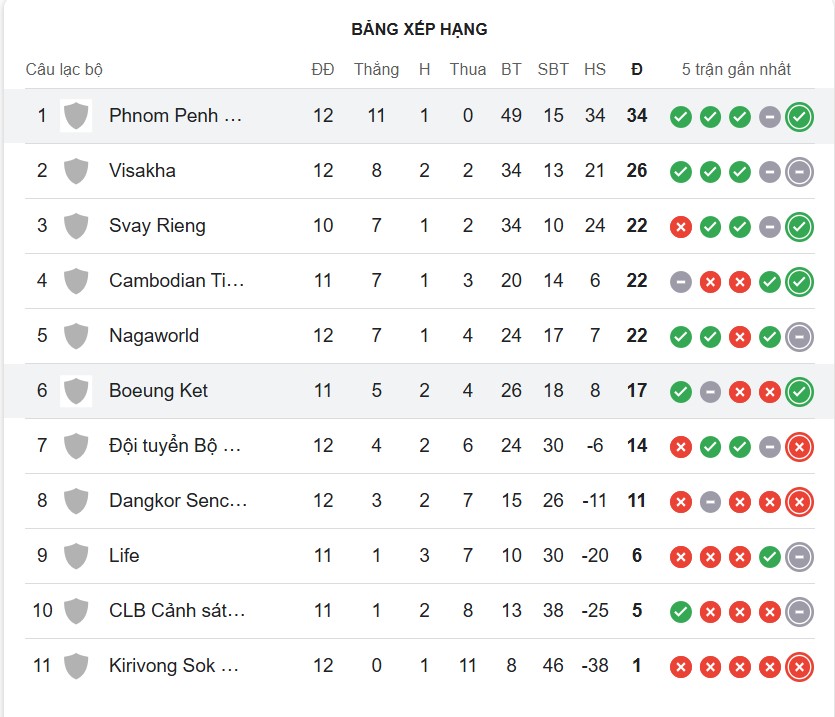Click the circled loss ending Kirivong Sok's form
The width and height of the screenshot is (835, 717).
pos(799,665)
